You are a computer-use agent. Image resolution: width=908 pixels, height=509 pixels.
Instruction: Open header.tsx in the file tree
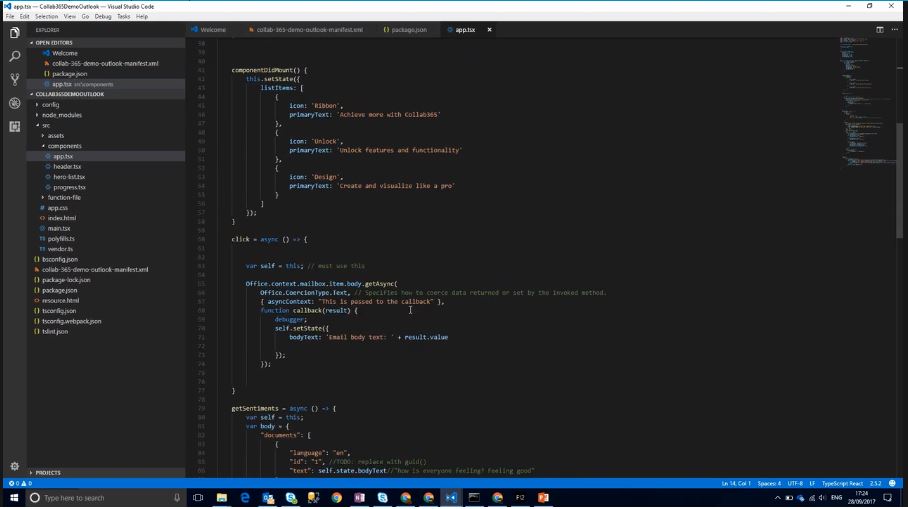67,167
